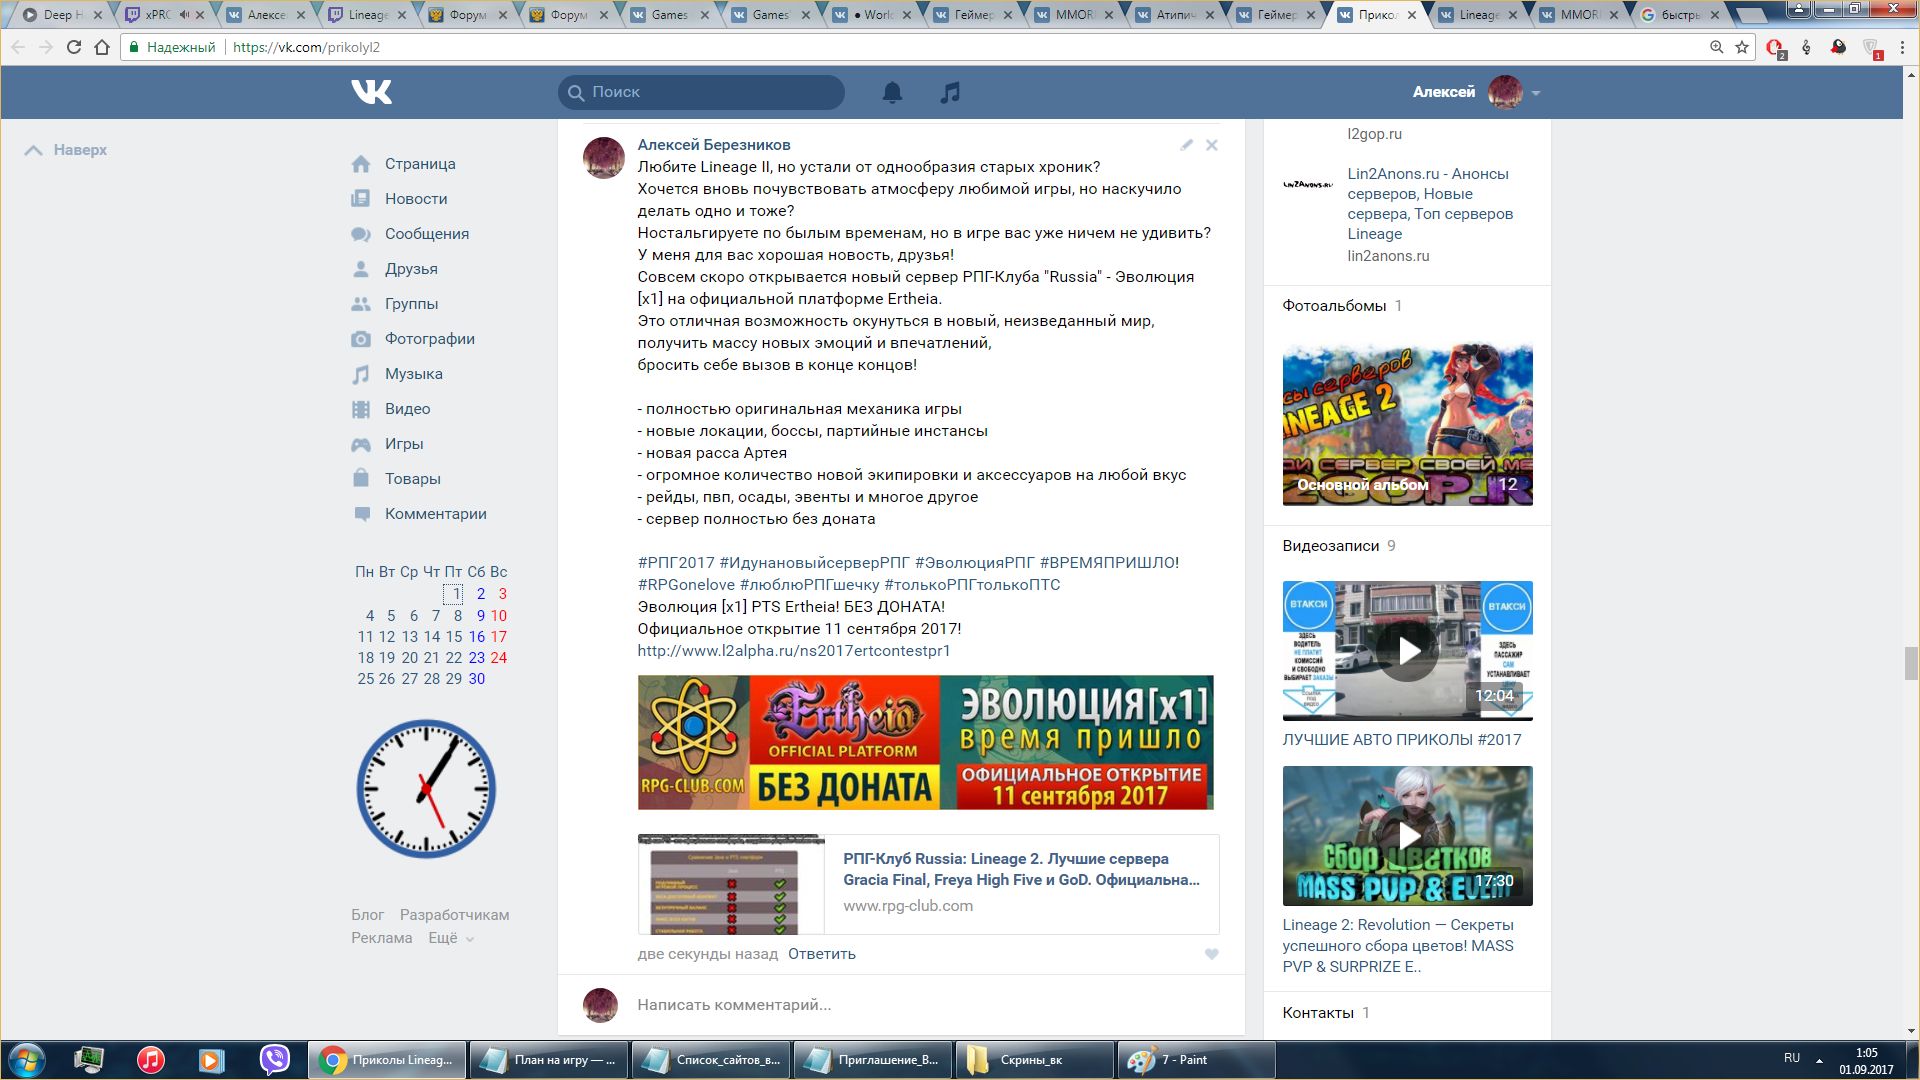Click hashtag #РПГ2017

point(676,563)
